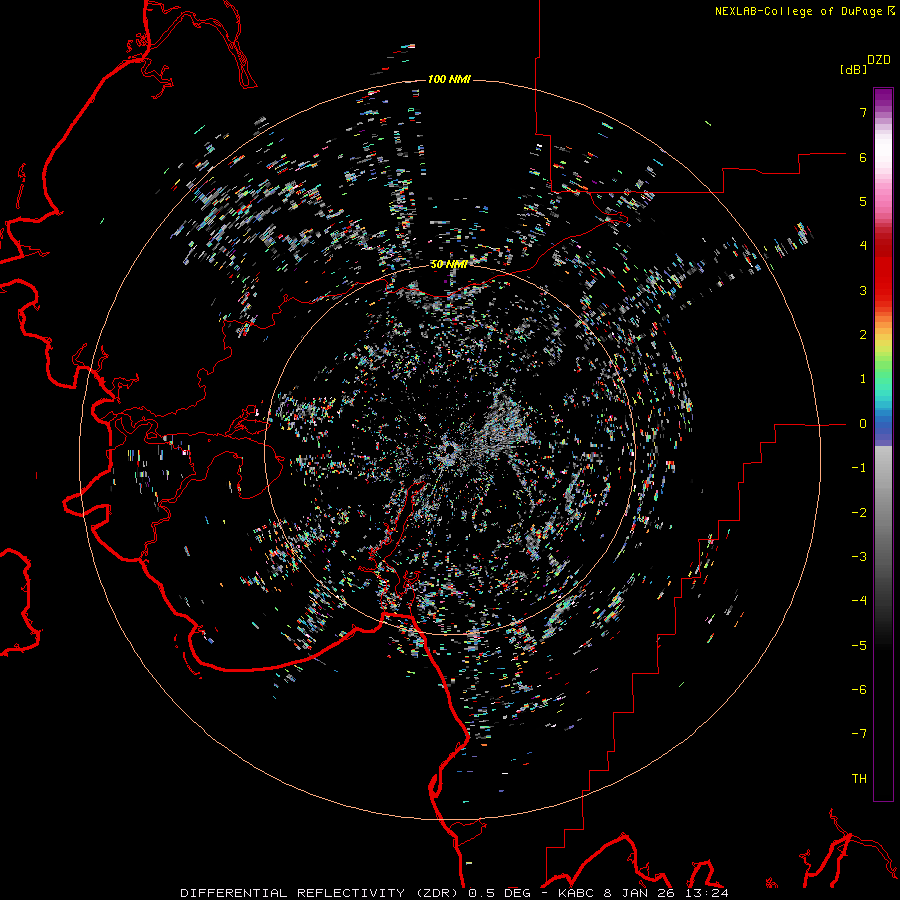Click the -3 value on color scale
This screenshot has width=900, height=900.
coord(859,557)
